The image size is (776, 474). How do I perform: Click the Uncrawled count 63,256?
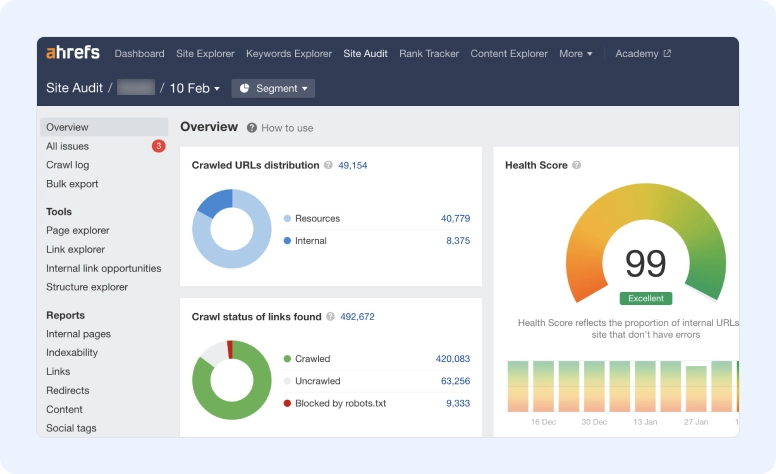point(455,381)
